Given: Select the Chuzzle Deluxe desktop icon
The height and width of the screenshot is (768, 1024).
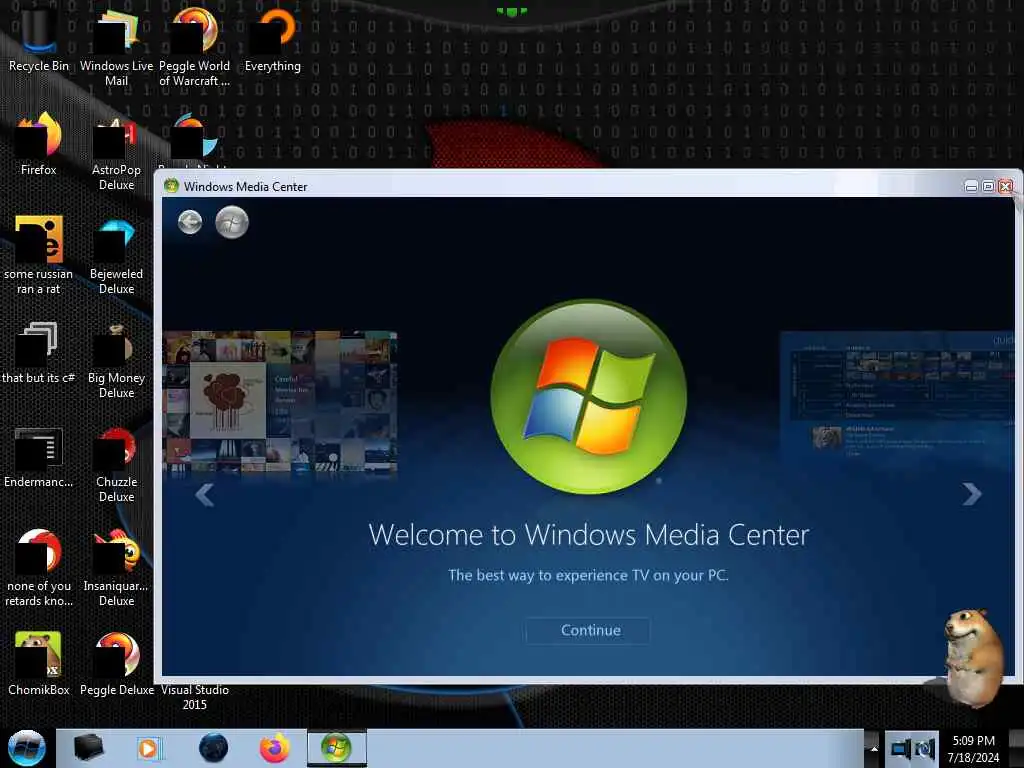Looking at the screenshot, I should (116, 464).
